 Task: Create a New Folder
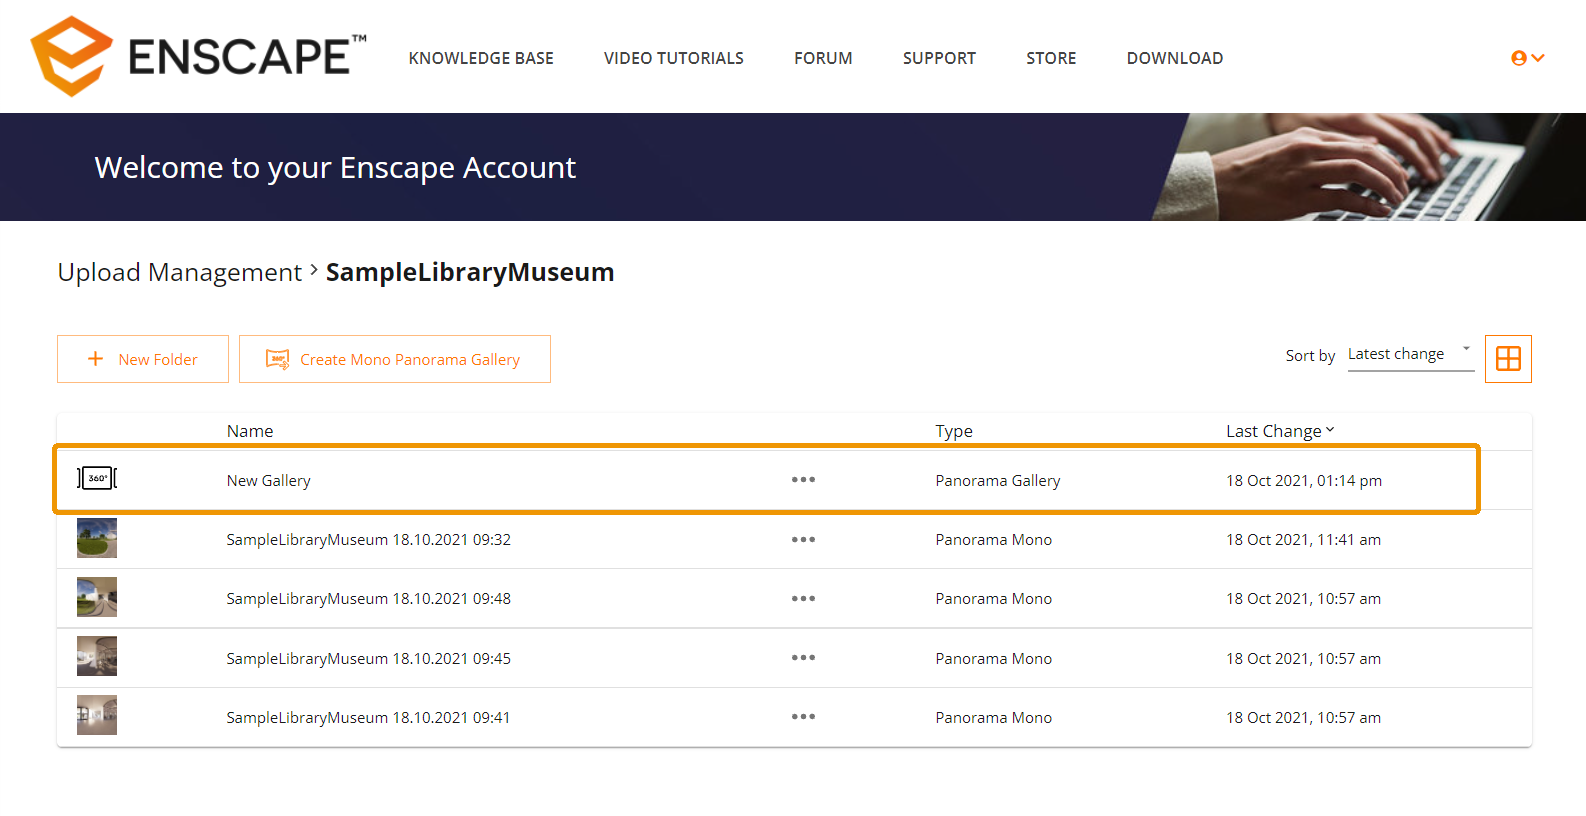(x=143, y=359)
